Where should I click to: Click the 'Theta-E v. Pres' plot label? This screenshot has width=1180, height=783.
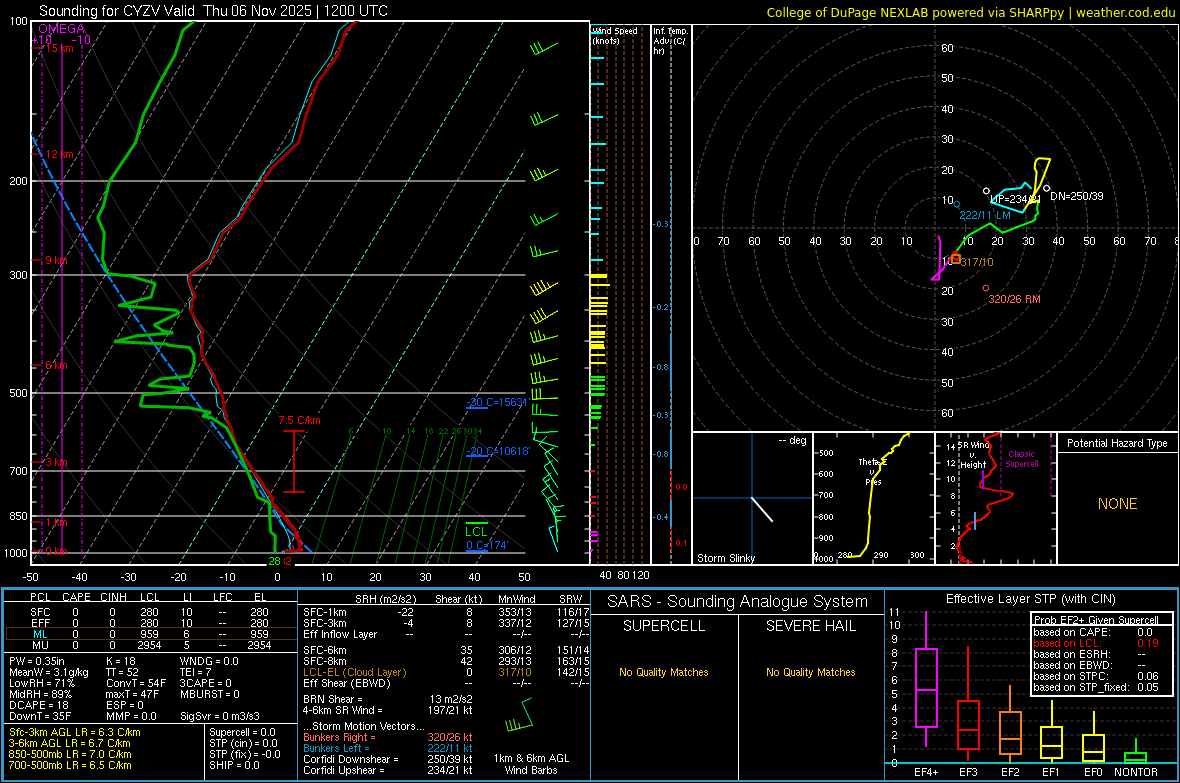(x=873, y=471)
